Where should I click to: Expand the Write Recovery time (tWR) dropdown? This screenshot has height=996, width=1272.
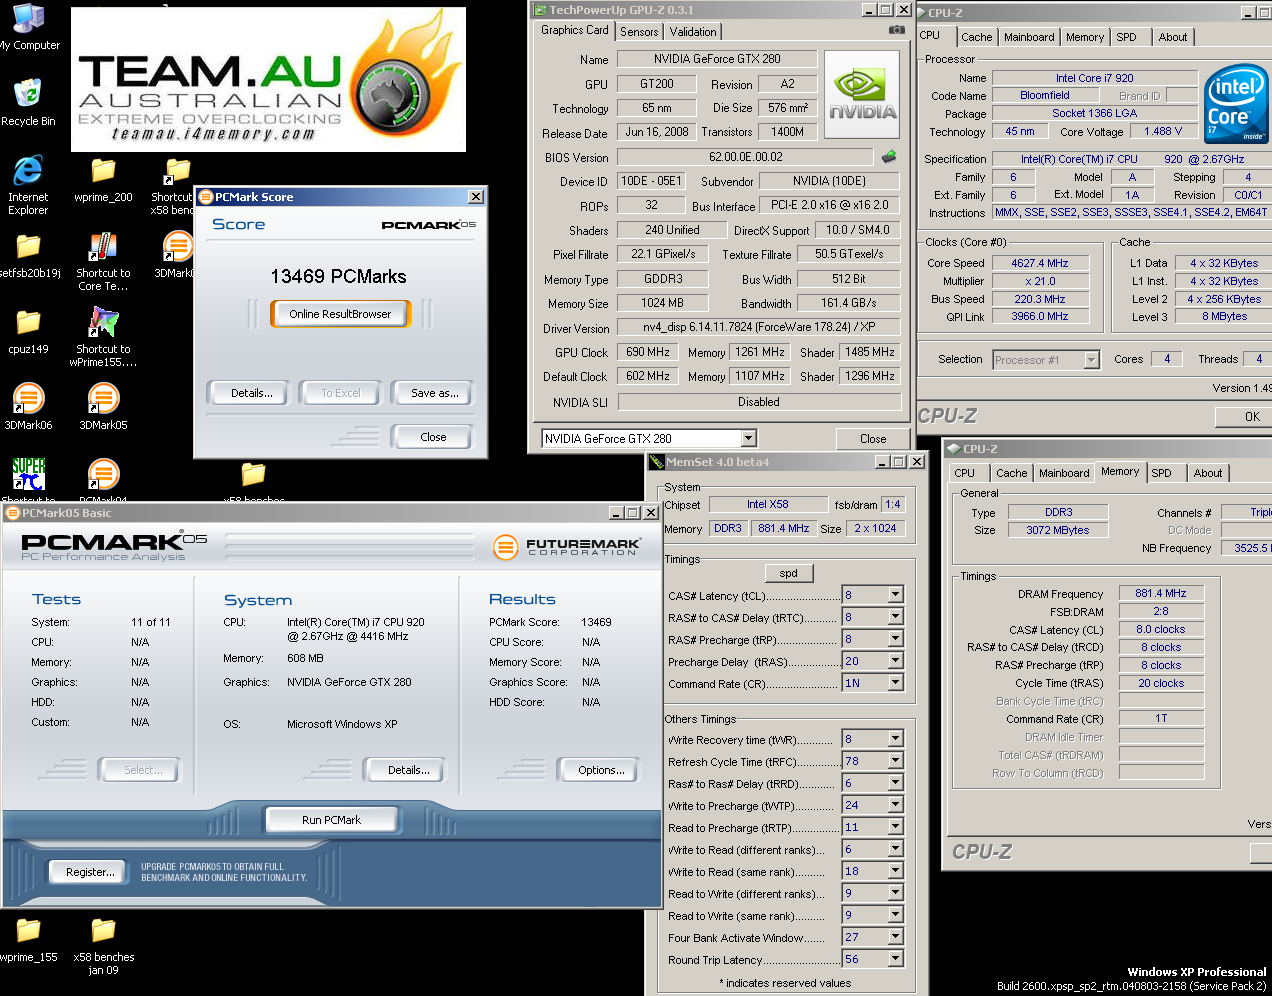coord(895,739)
